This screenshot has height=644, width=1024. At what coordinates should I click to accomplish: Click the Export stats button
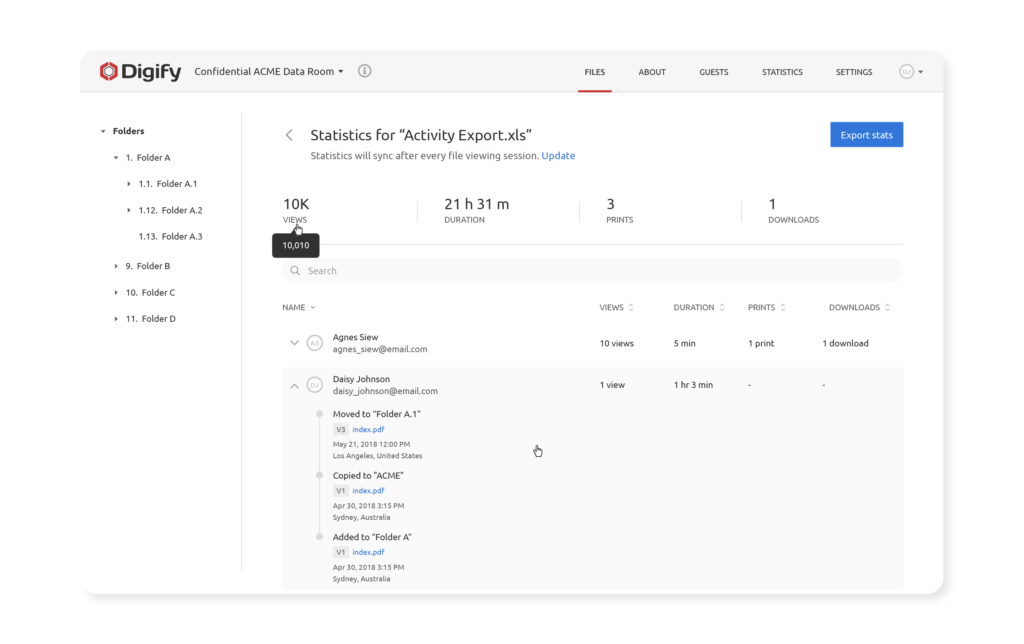click(x=866, y=135)
